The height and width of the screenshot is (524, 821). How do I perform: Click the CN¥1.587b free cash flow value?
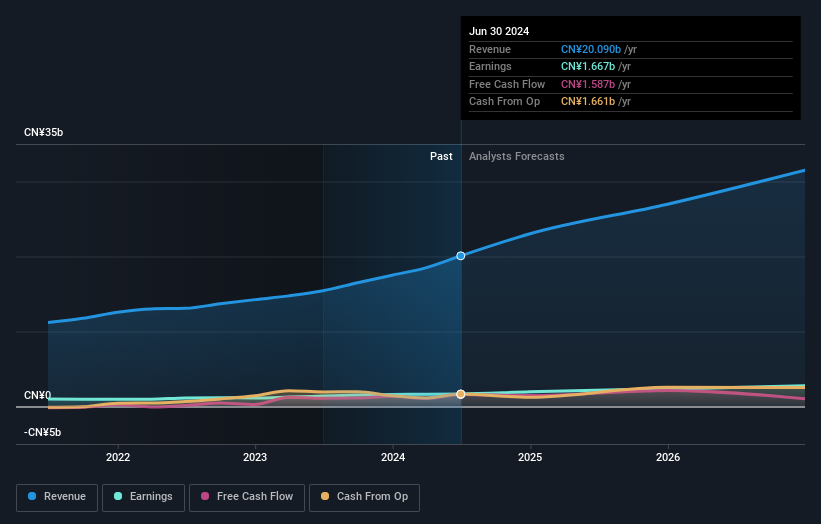coord(588,84)
